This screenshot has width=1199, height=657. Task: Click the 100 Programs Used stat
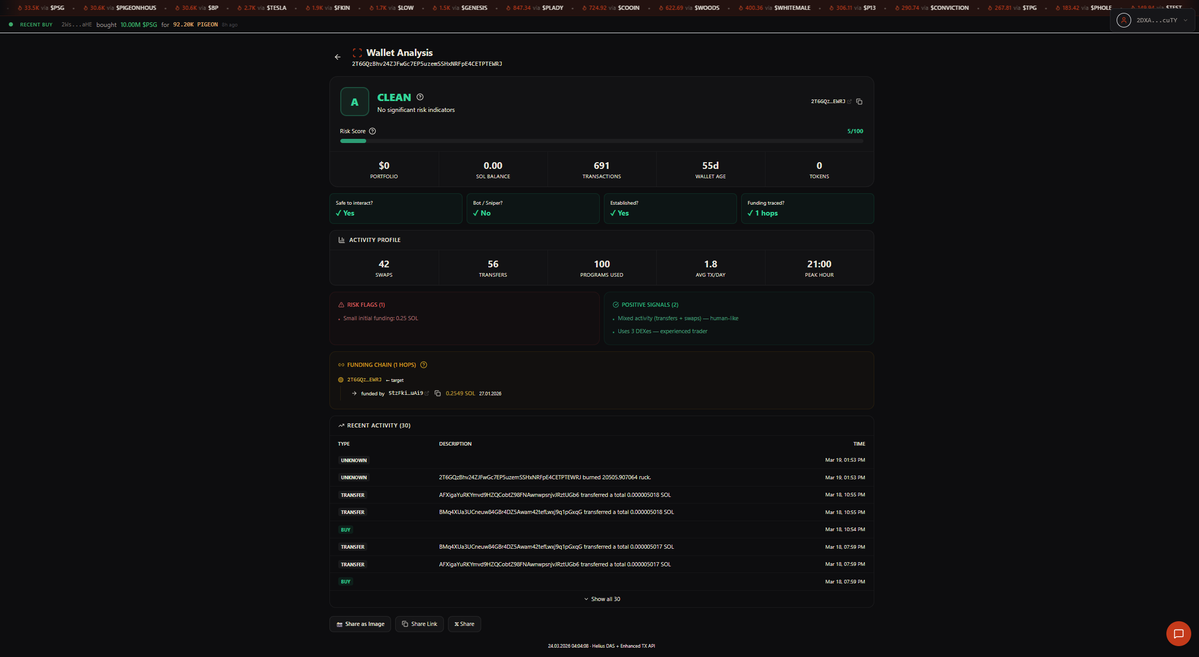602,268
